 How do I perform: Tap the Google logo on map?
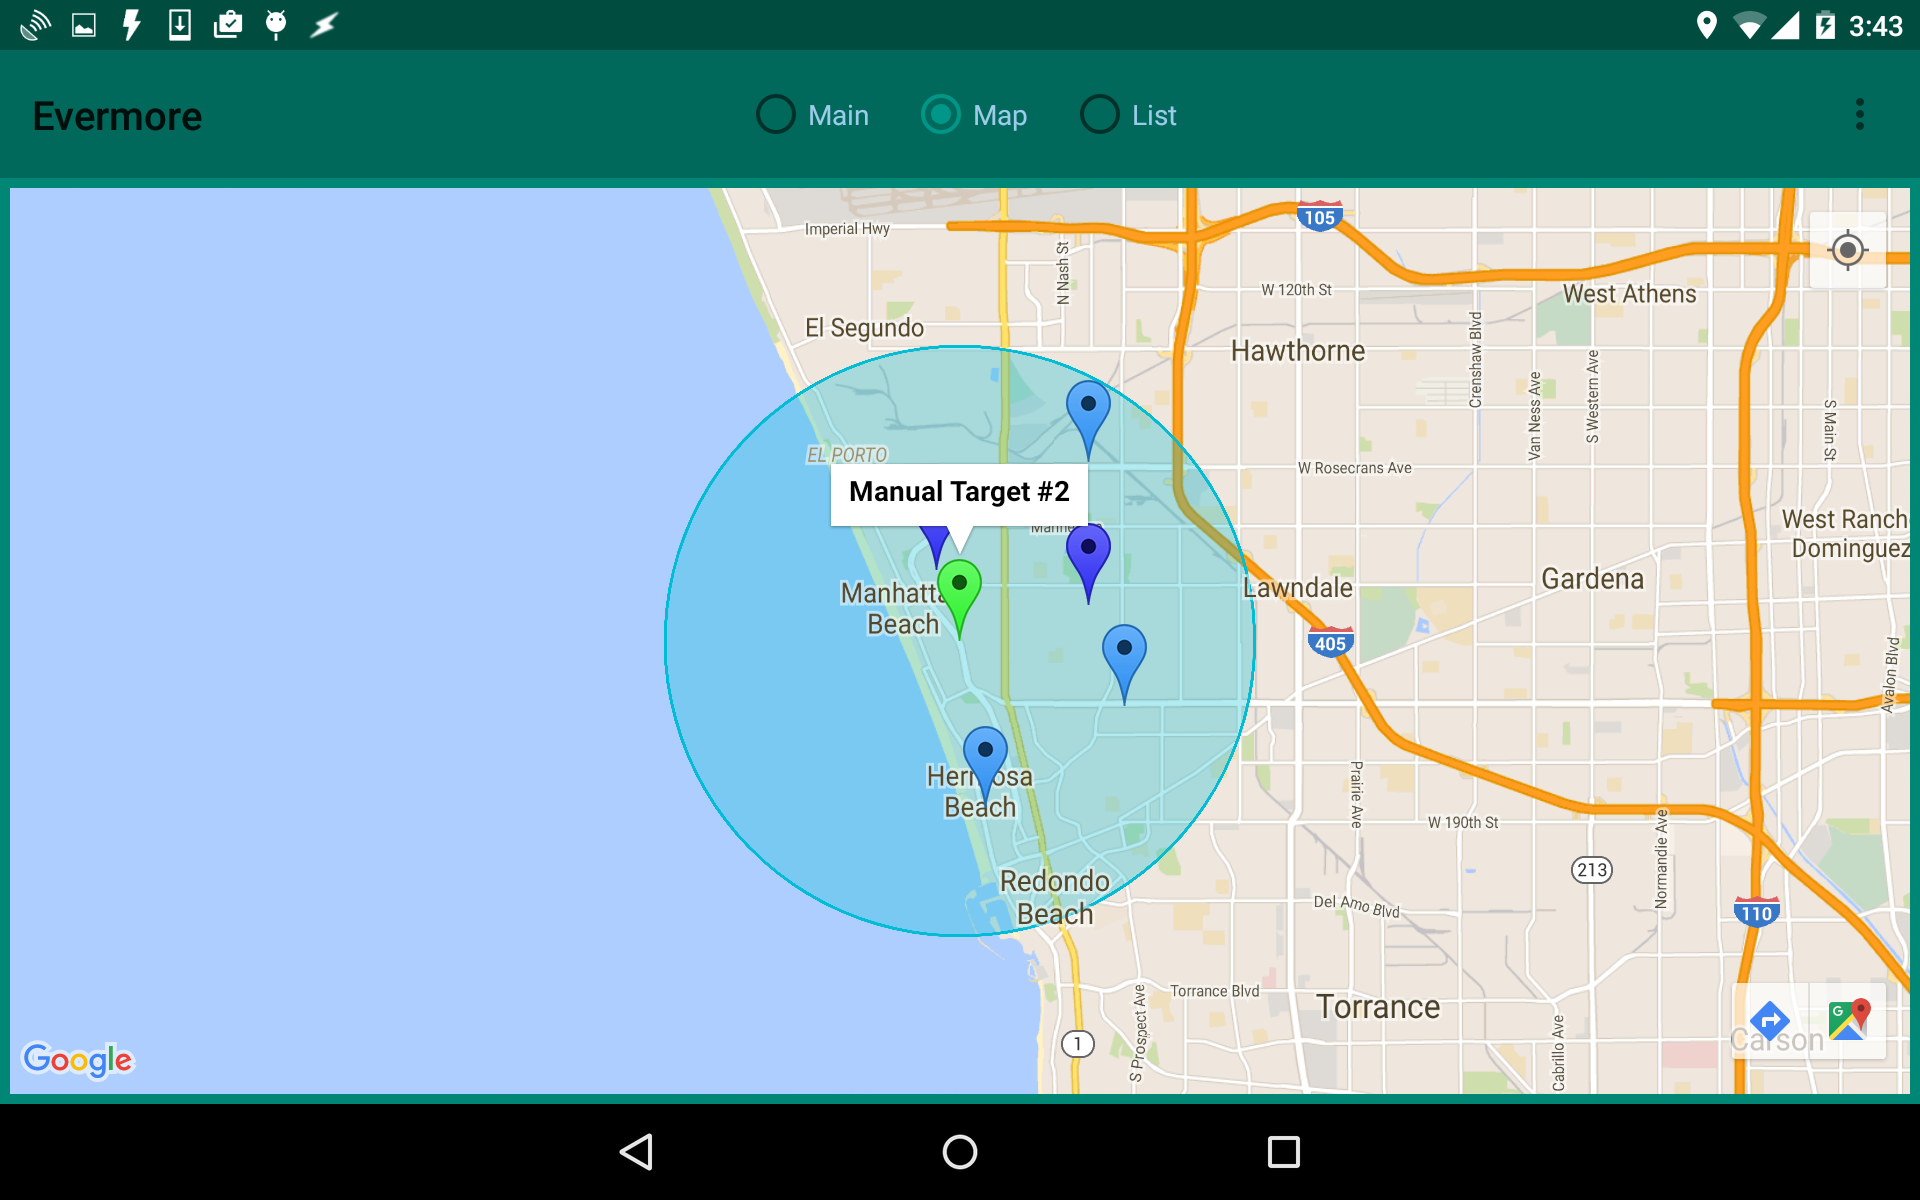pos(78,1059)
